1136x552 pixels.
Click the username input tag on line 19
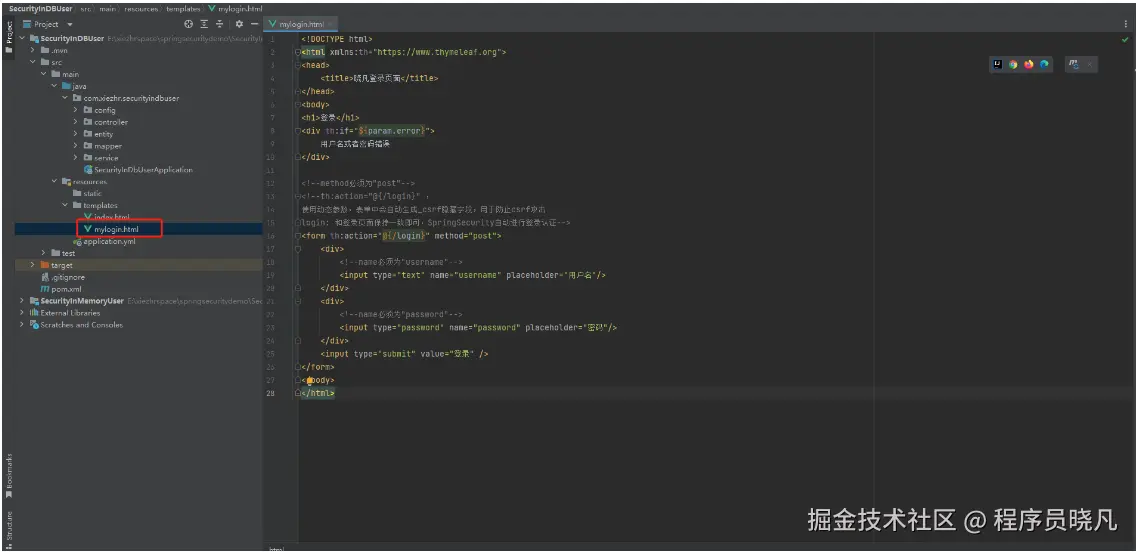[472, 275]
